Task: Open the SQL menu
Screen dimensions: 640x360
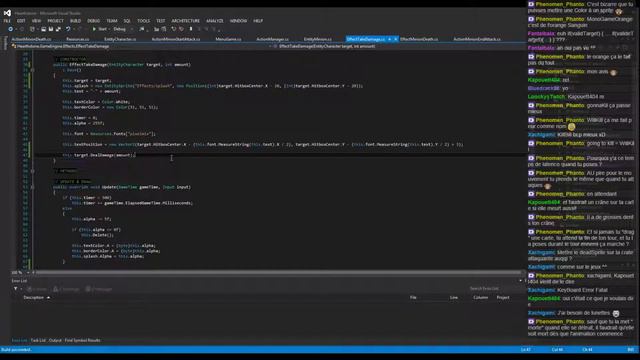Action: (x=127, y=21)
